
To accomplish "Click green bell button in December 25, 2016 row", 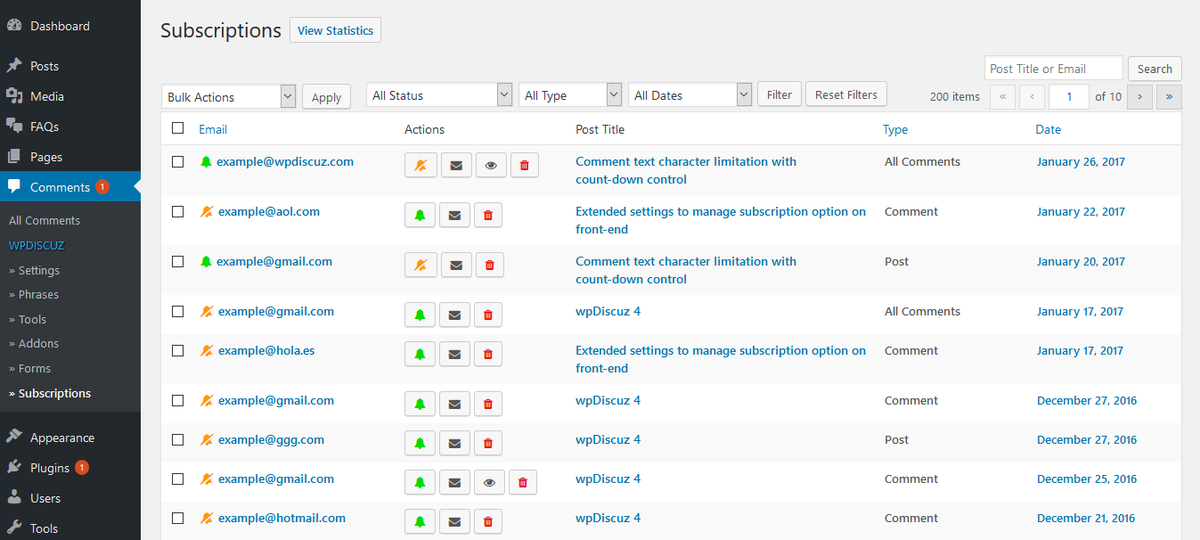I will pos(420,482).
